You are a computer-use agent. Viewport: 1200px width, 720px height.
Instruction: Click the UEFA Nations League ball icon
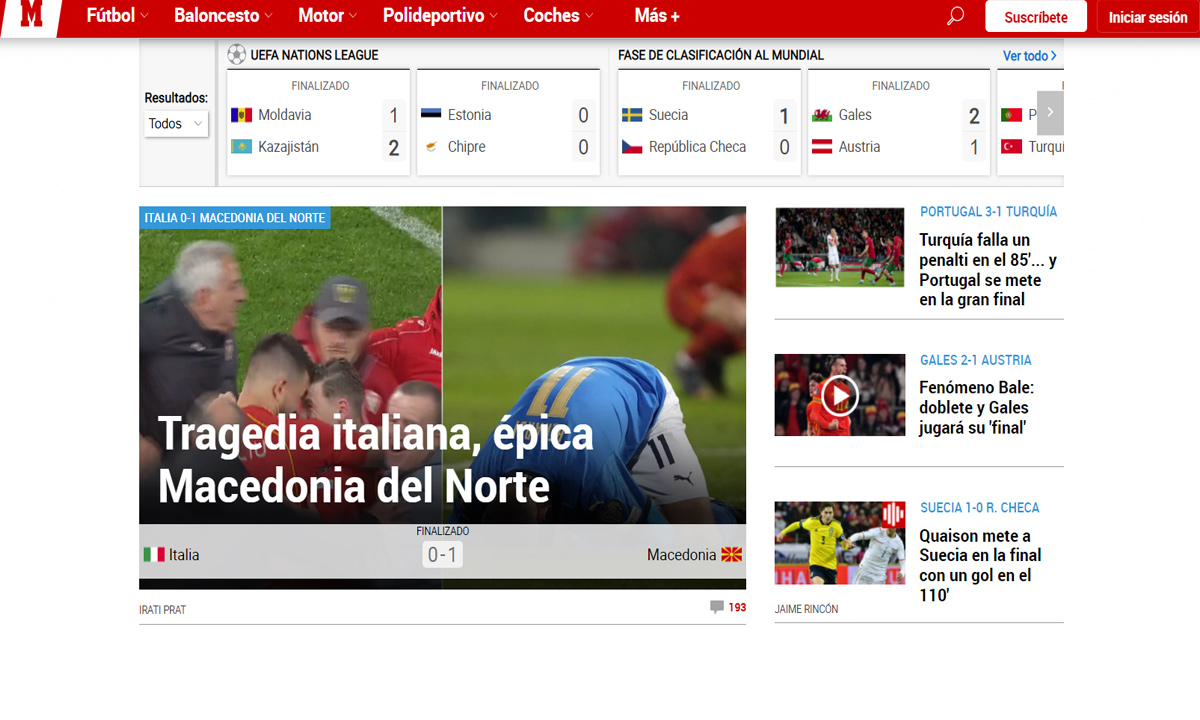click(237, 55)
